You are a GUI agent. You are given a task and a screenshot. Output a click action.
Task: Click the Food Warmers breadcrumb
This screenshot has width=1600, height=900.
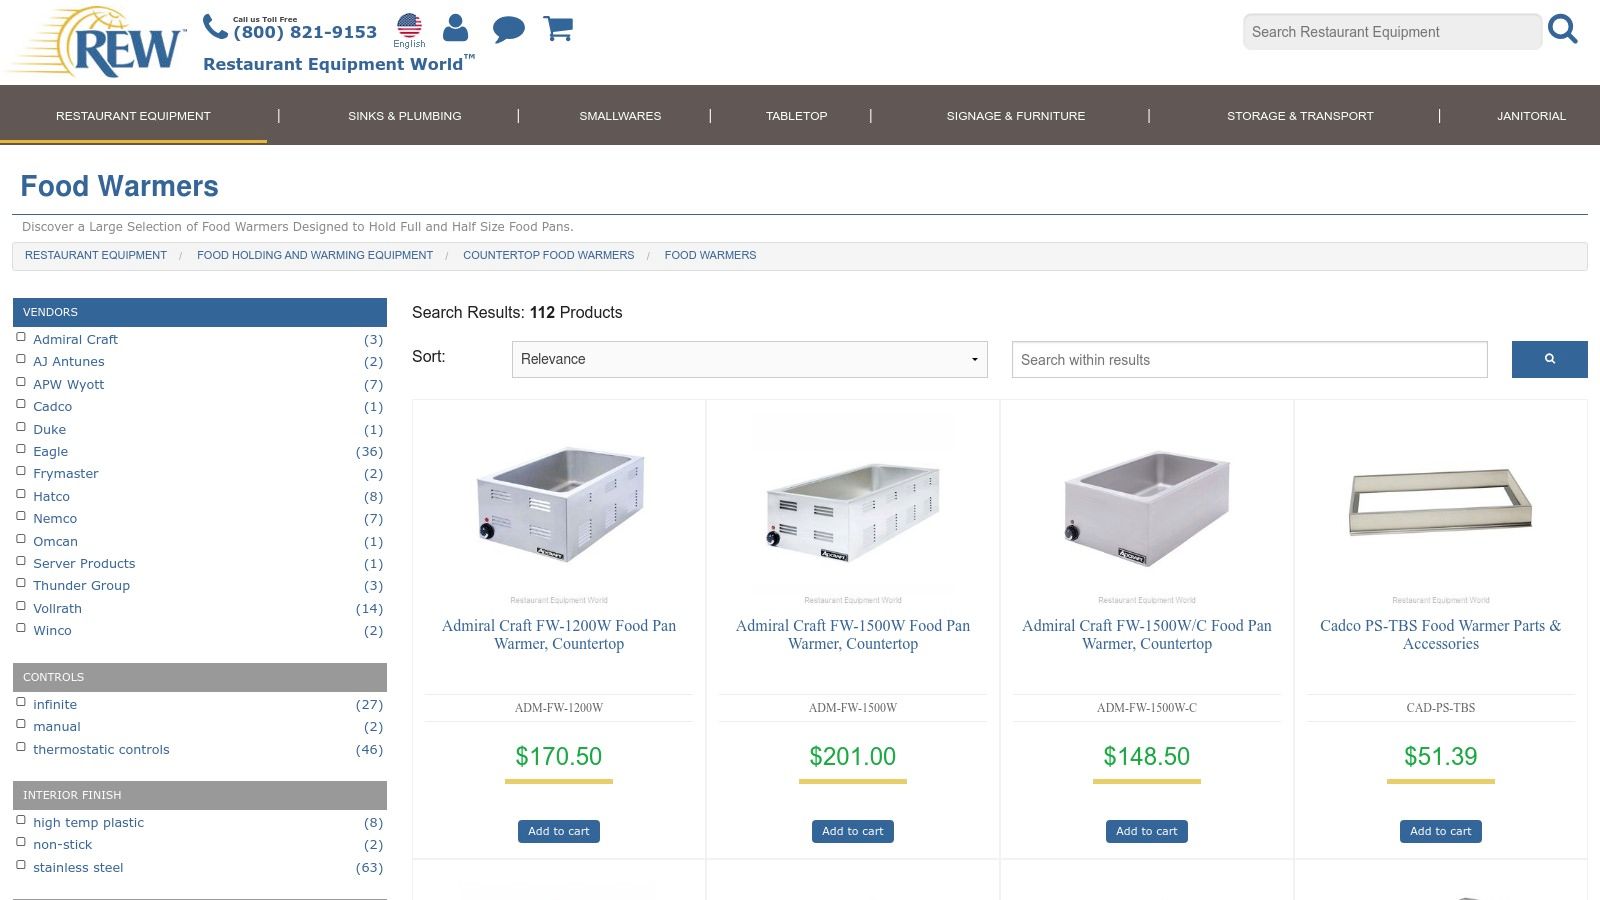(710, 256)
